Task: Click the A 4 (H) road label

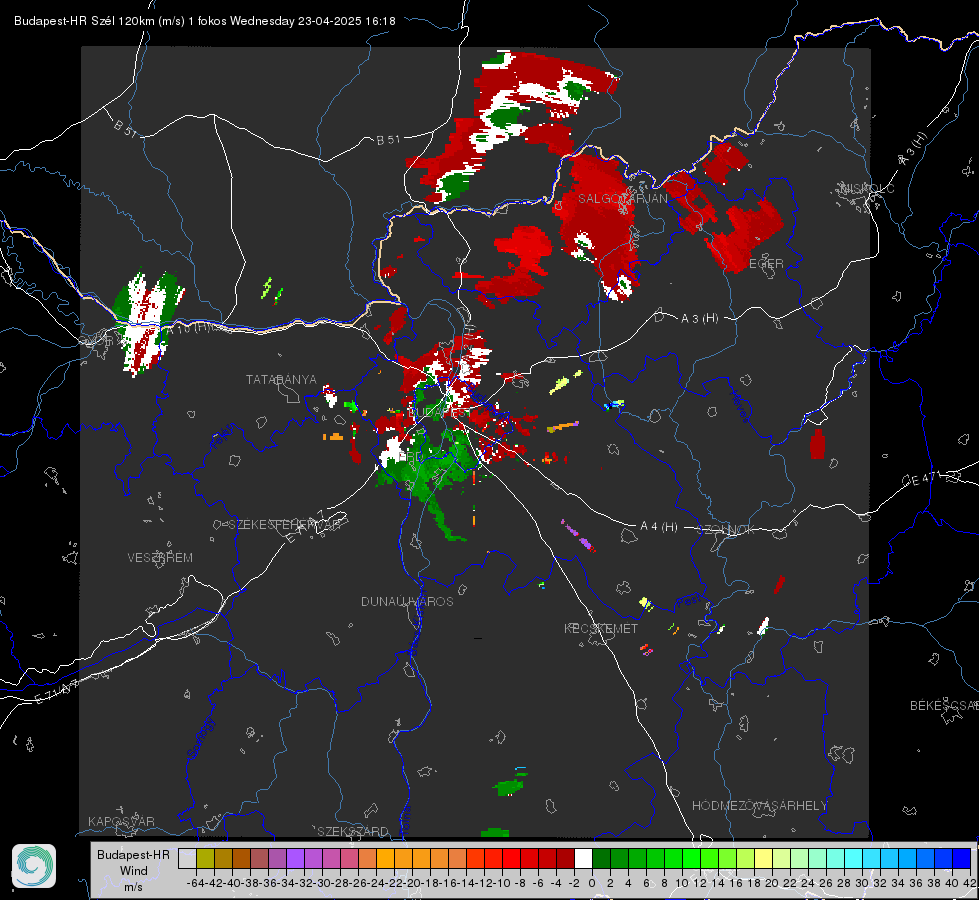Action: point(659,527)
